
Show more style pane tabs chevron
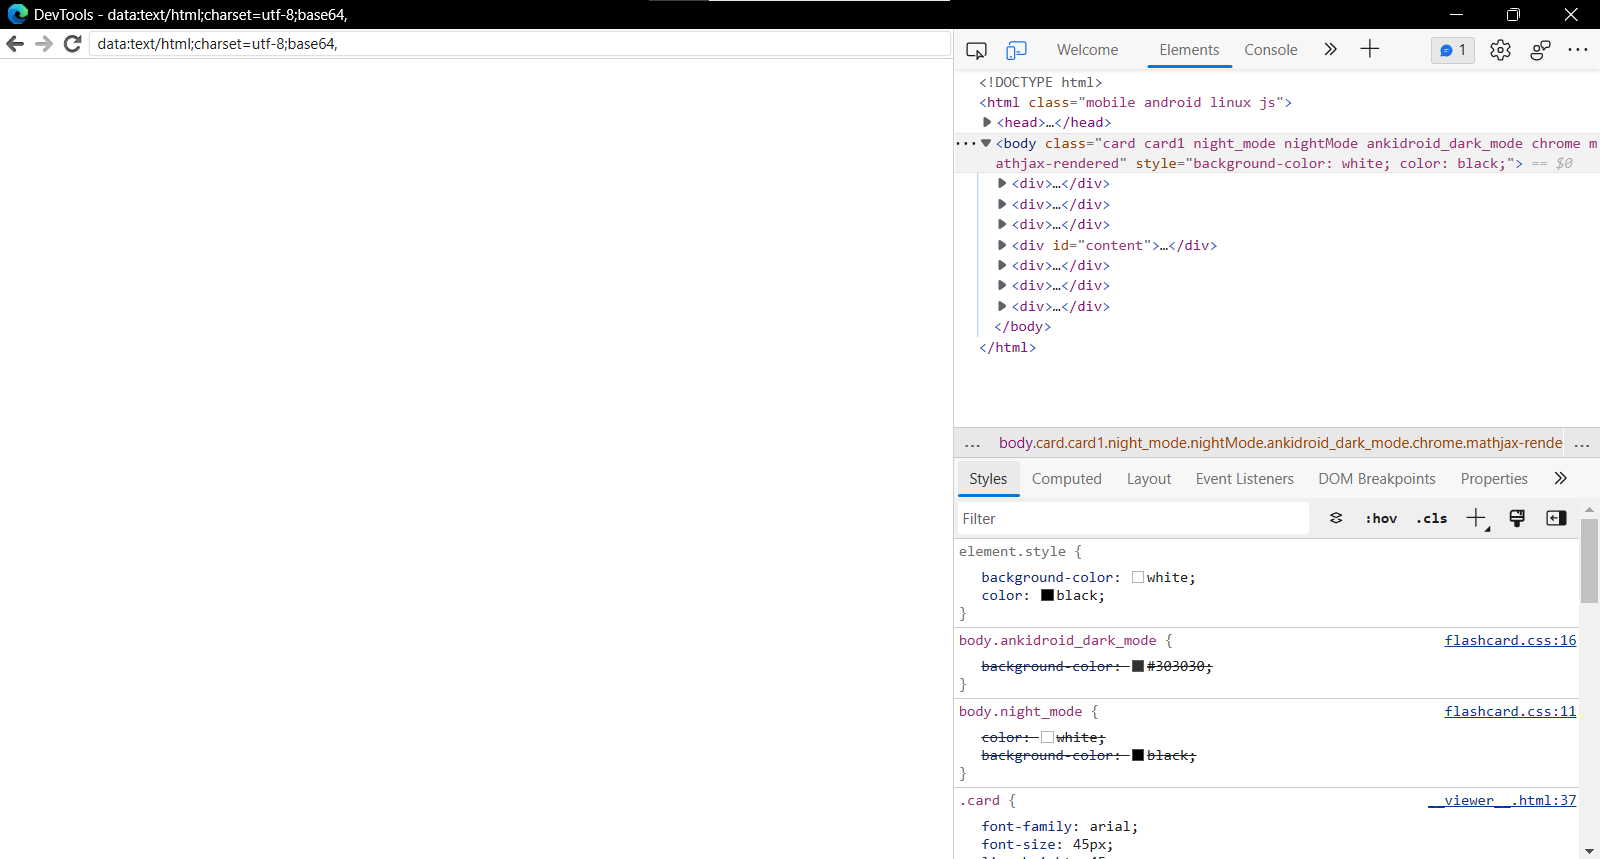tap(1560, 478)
